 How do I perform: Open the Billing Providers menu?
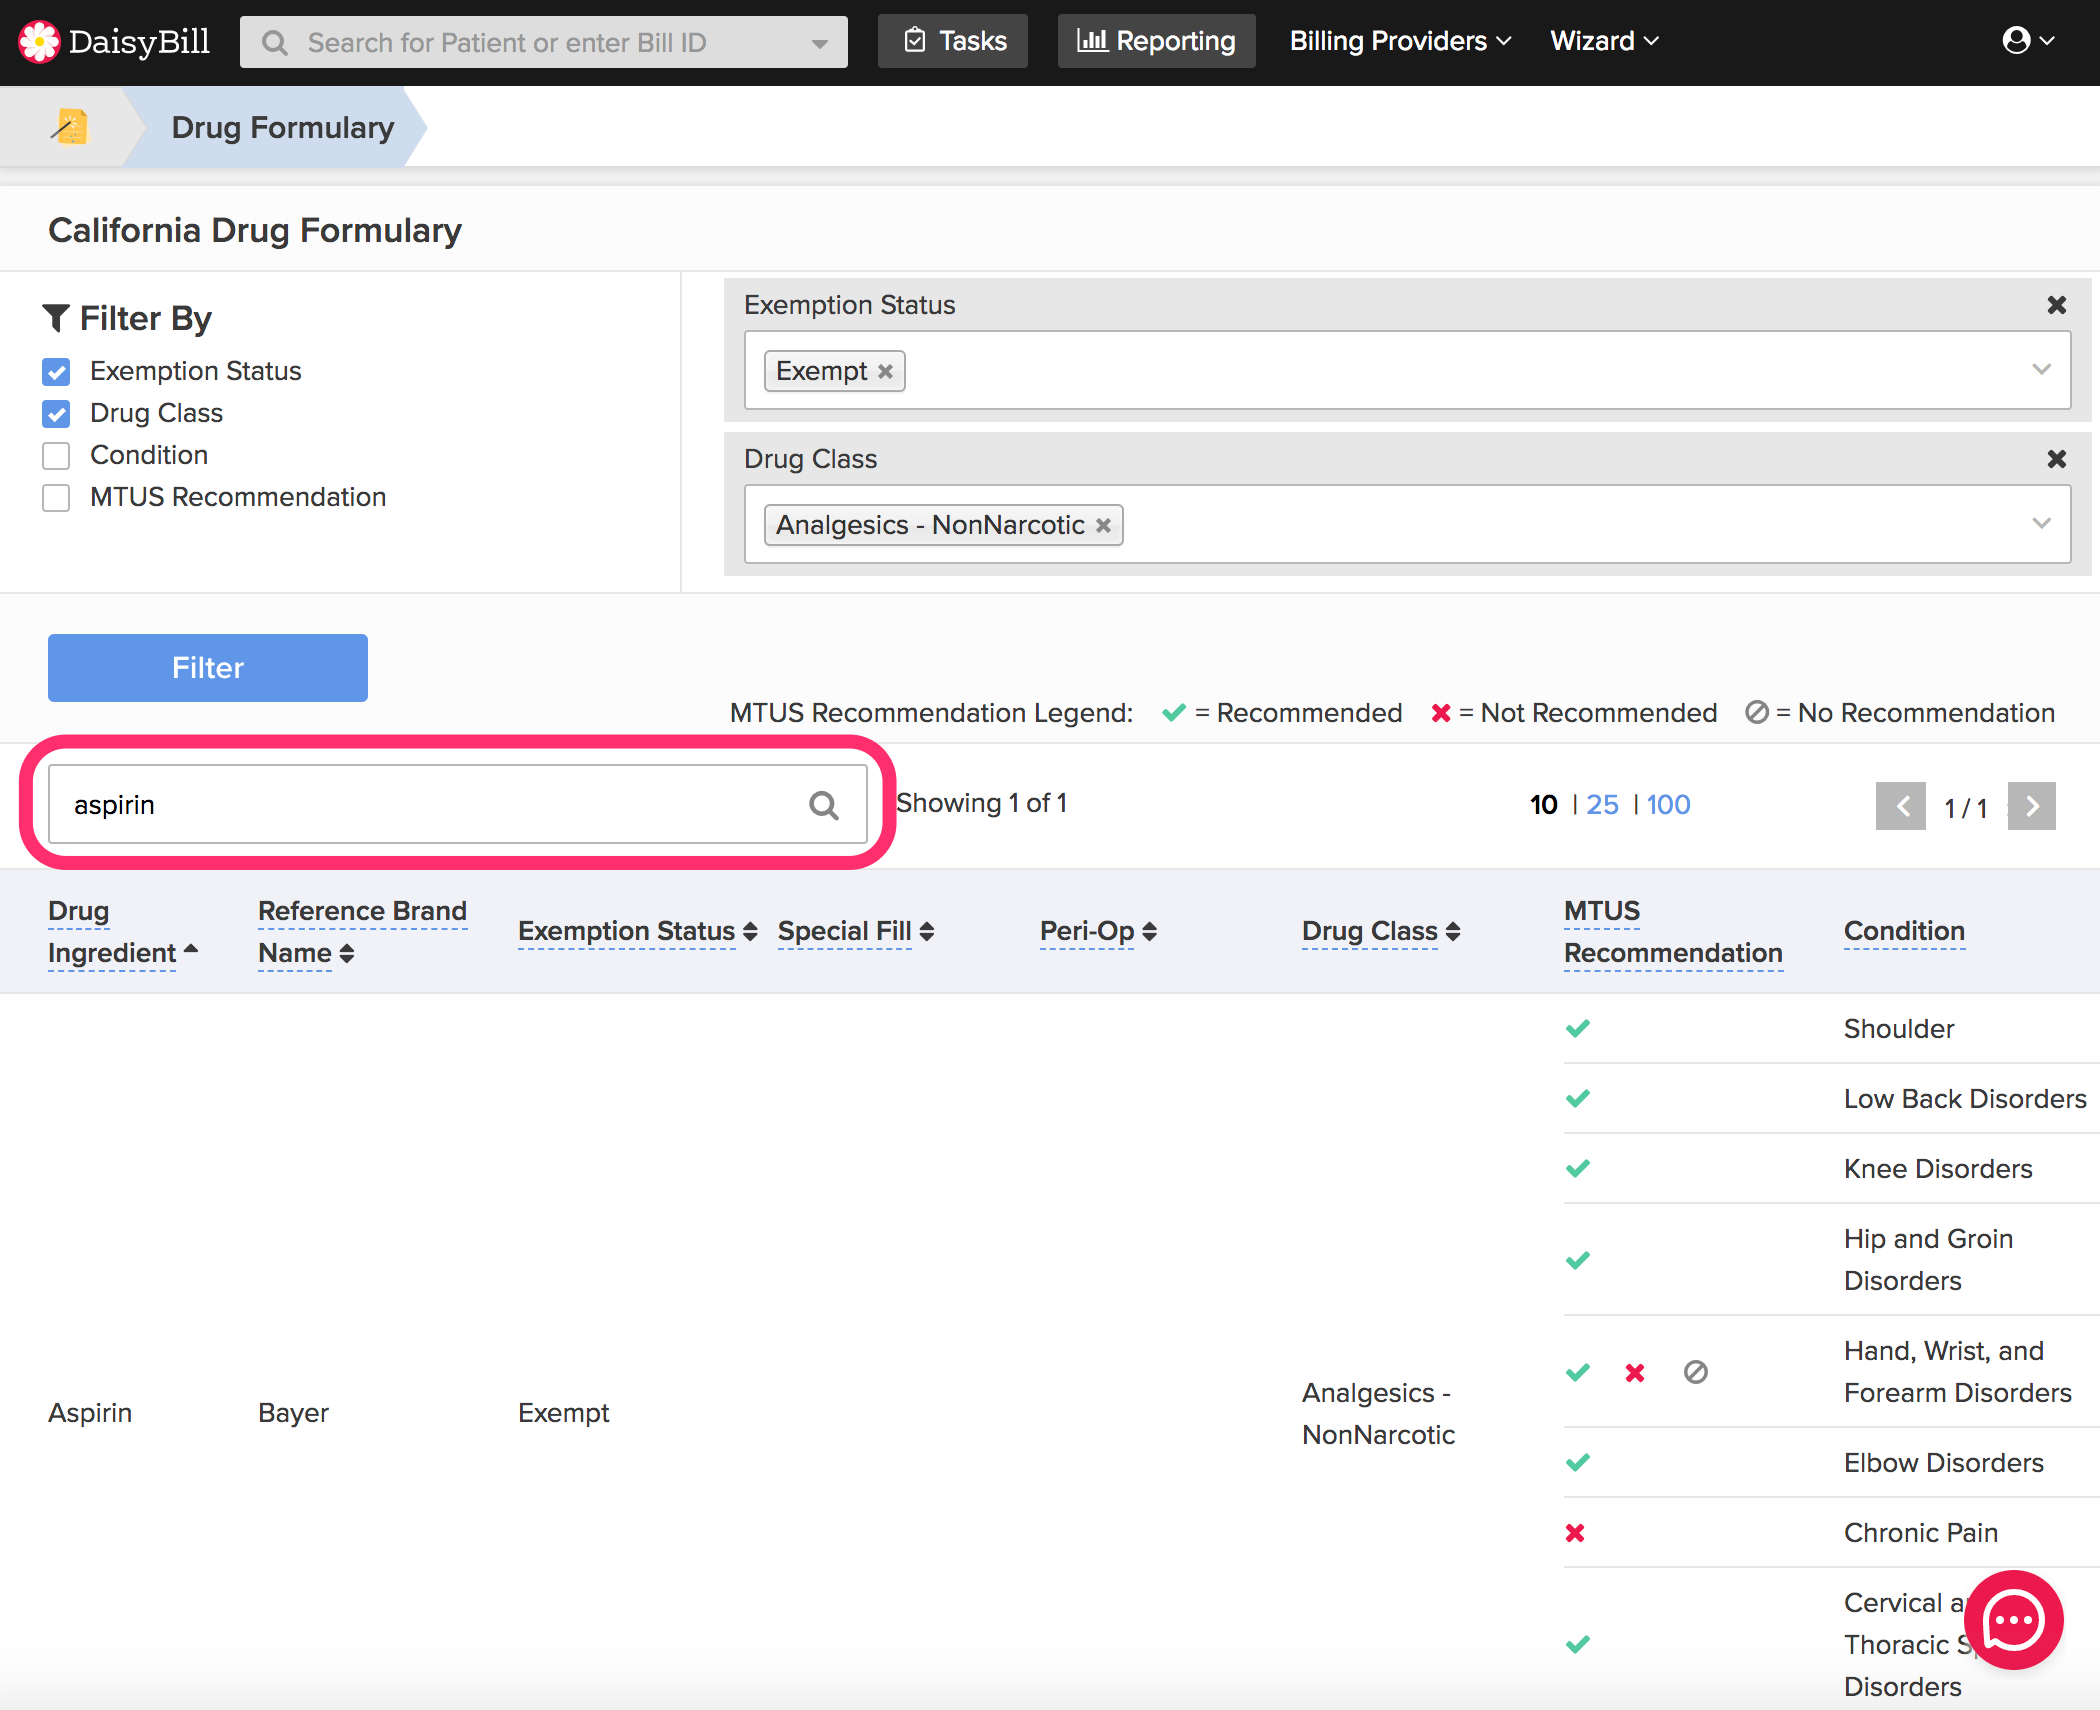click(x=1399, y=41)
